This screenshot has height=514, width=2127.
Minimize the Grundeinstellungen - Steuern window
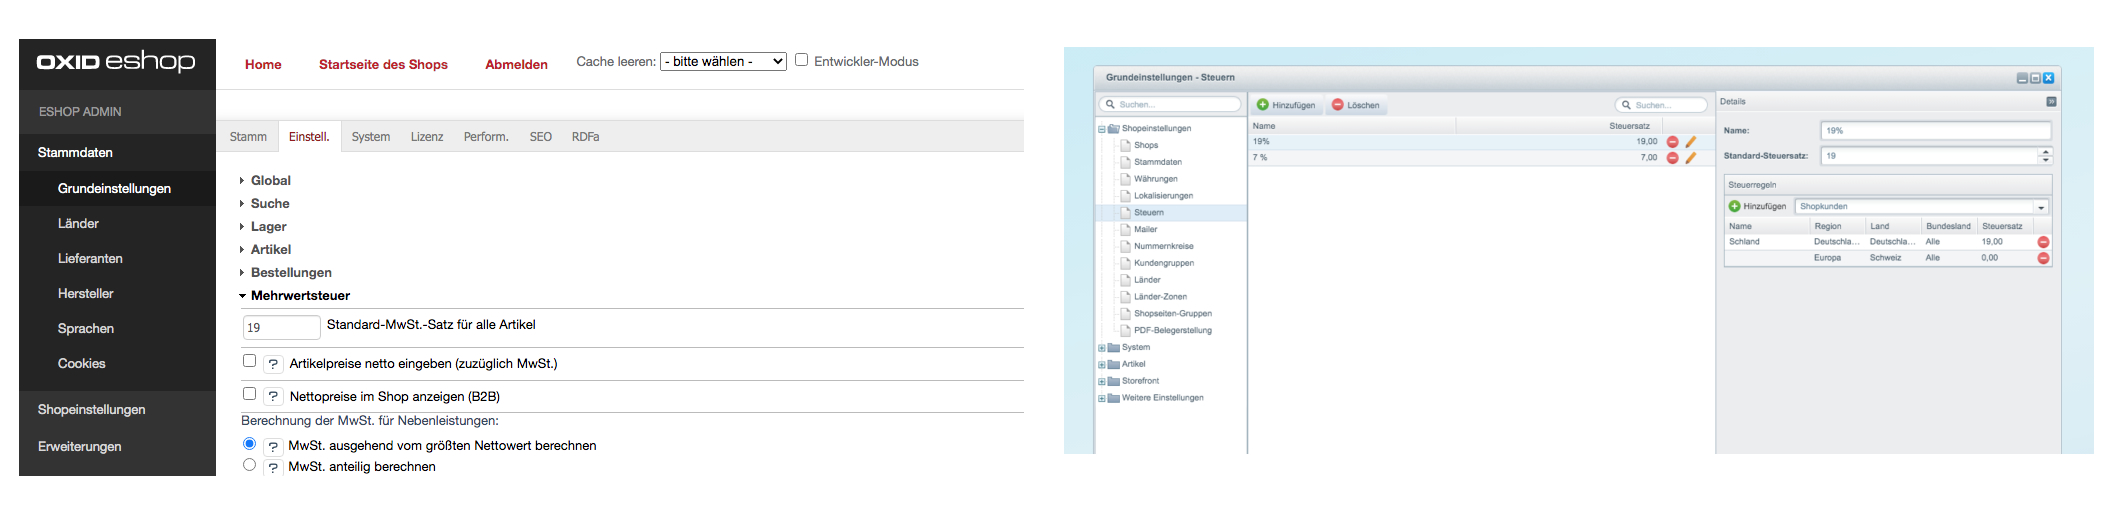pos(2022,78)
